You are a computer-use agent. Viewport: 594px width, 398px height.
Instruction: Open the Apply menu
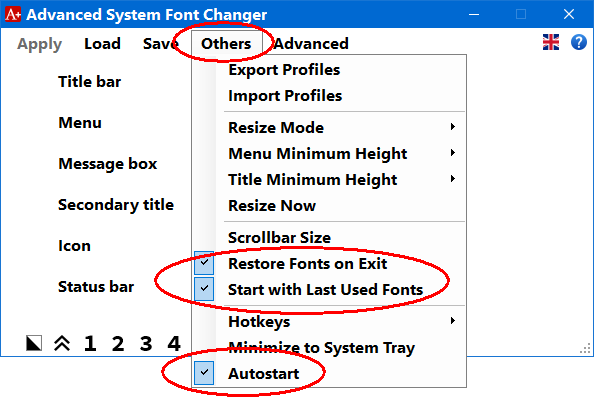click(x=39, y=44)
